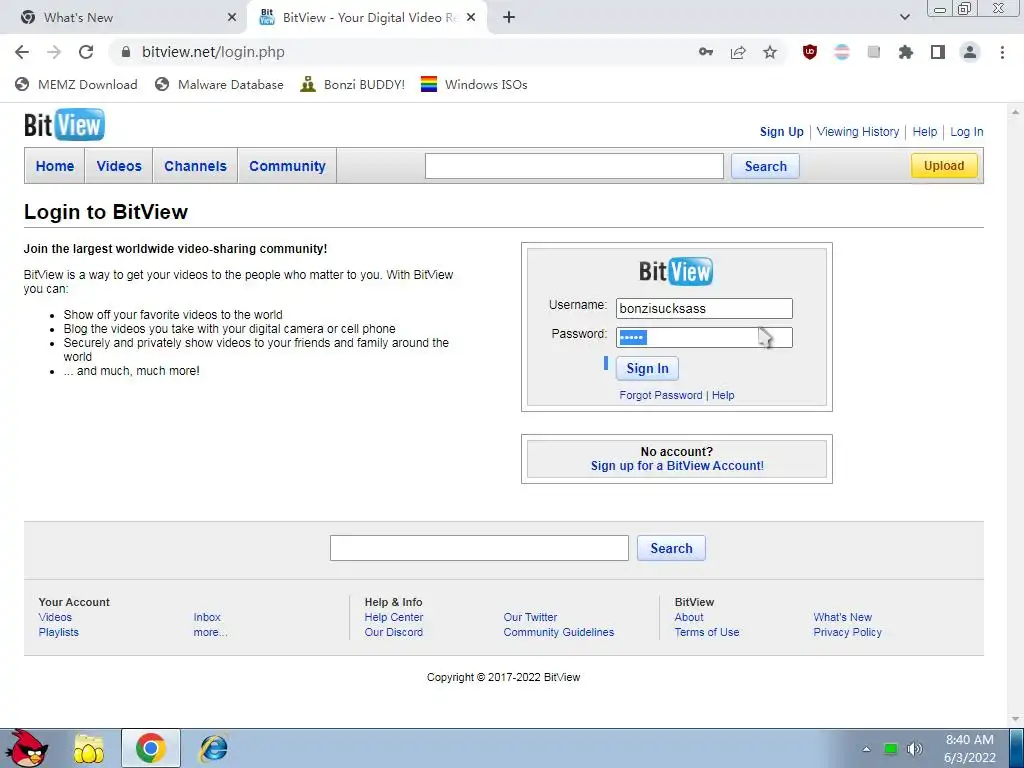Open the About footer link

pyautogui.click(x=689, y=617)
